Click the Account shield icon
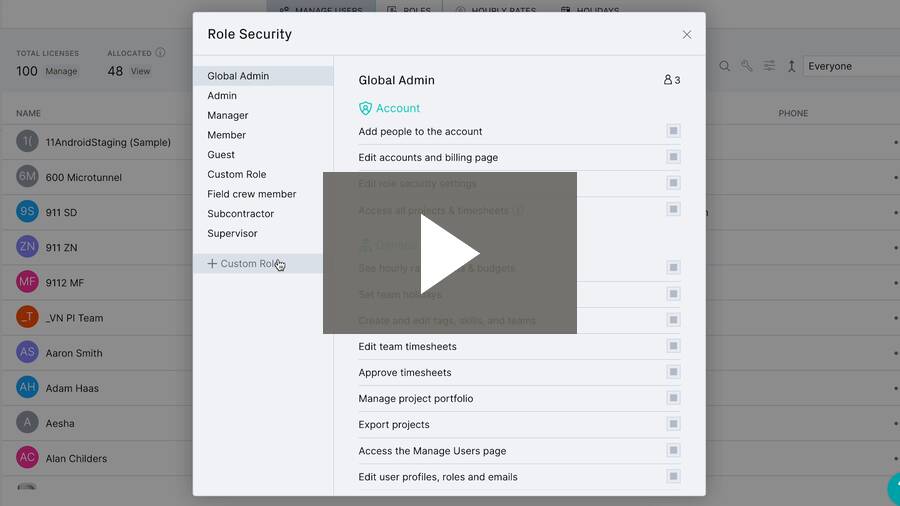Image resolution: width=900 pixels, height=506 pixels. pyautogui.click(x=365, y=108)
